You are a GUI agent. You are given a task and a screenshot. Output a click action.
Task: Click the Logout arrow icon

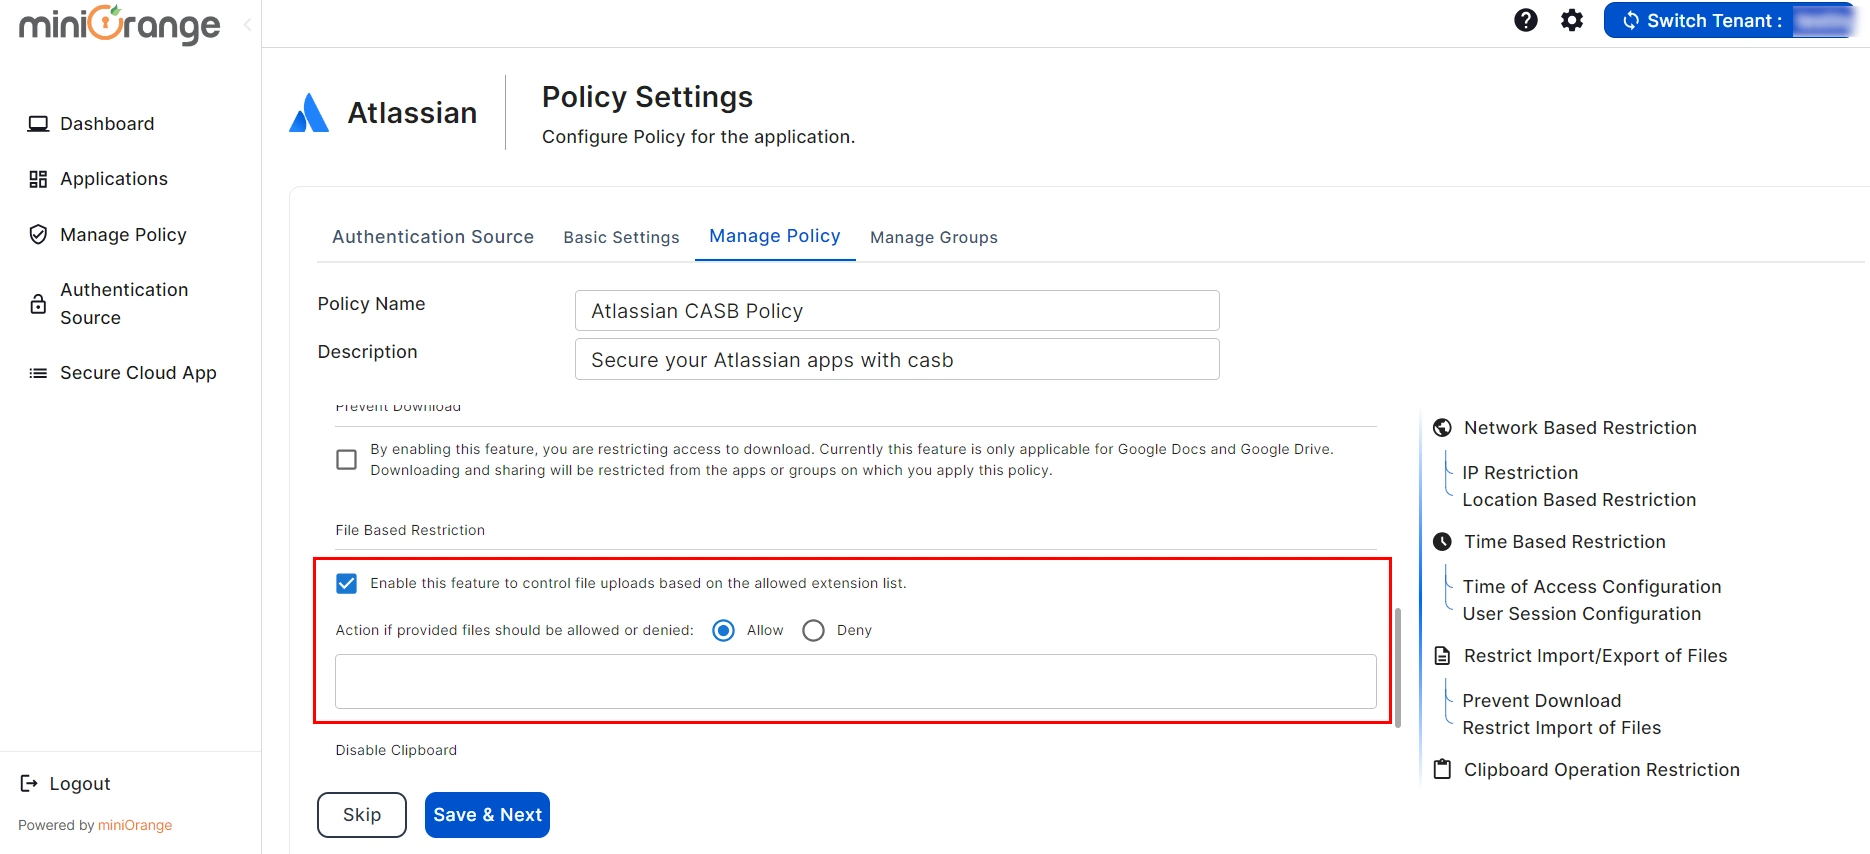click(x=29, y=783)
